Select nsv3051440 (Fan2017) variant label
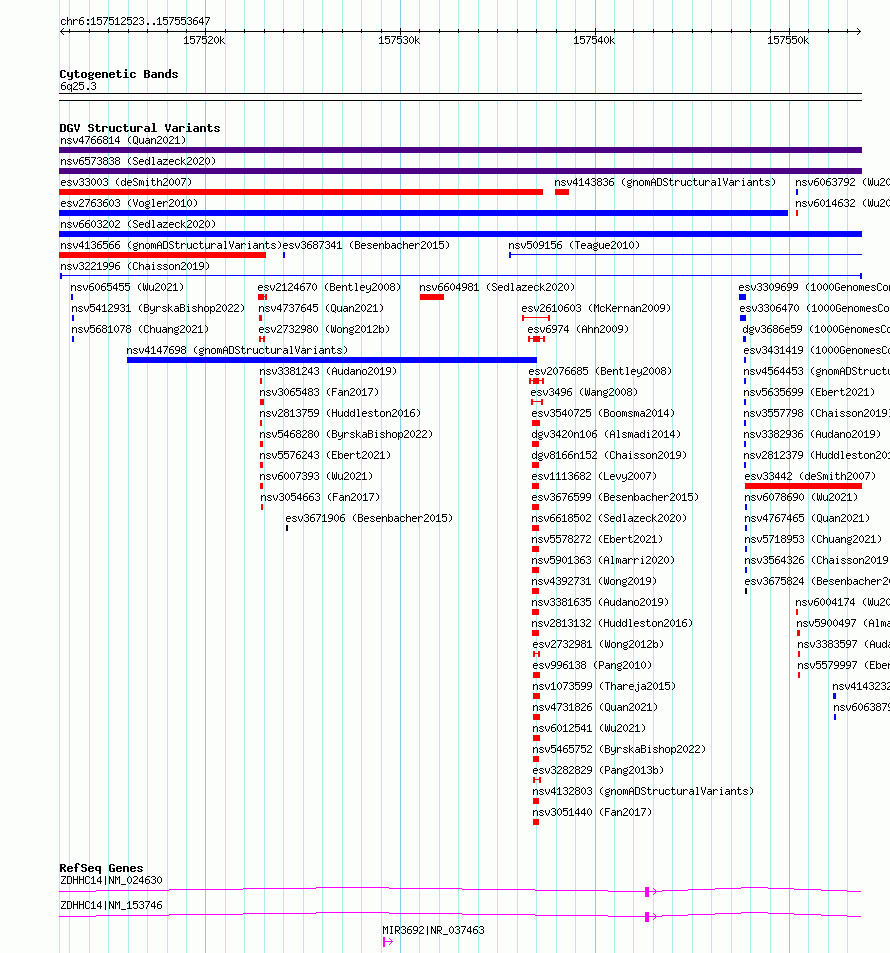Image resolution: width=890 pixels, height=953 pixels. tap(592, 813)
